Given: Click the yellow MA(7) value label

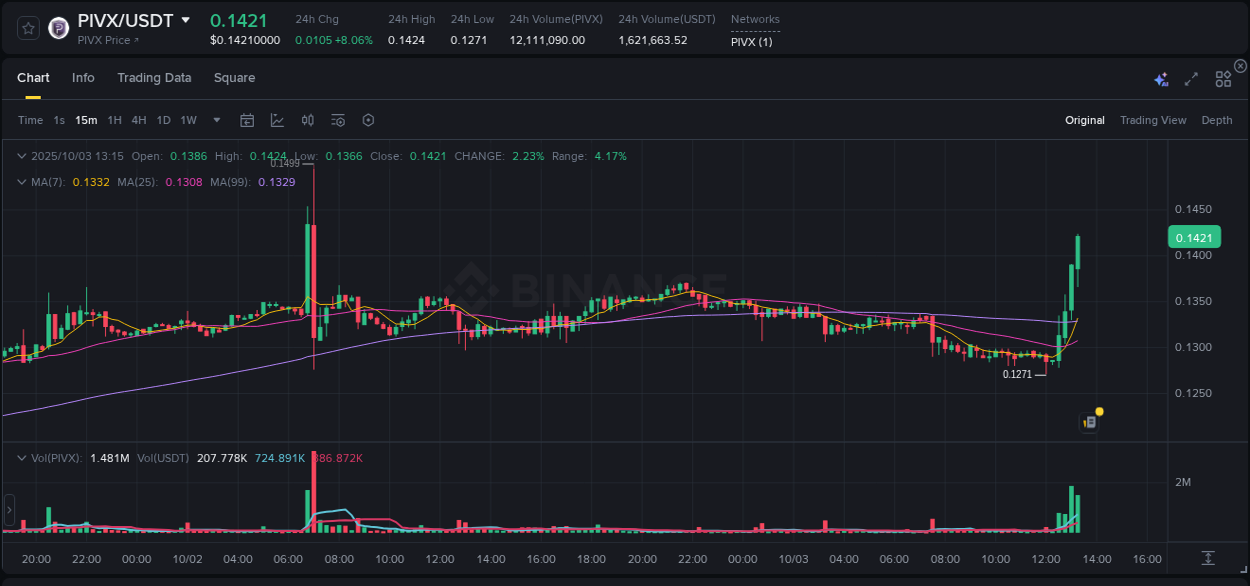Looking at the screenshot, I should 91,182.
